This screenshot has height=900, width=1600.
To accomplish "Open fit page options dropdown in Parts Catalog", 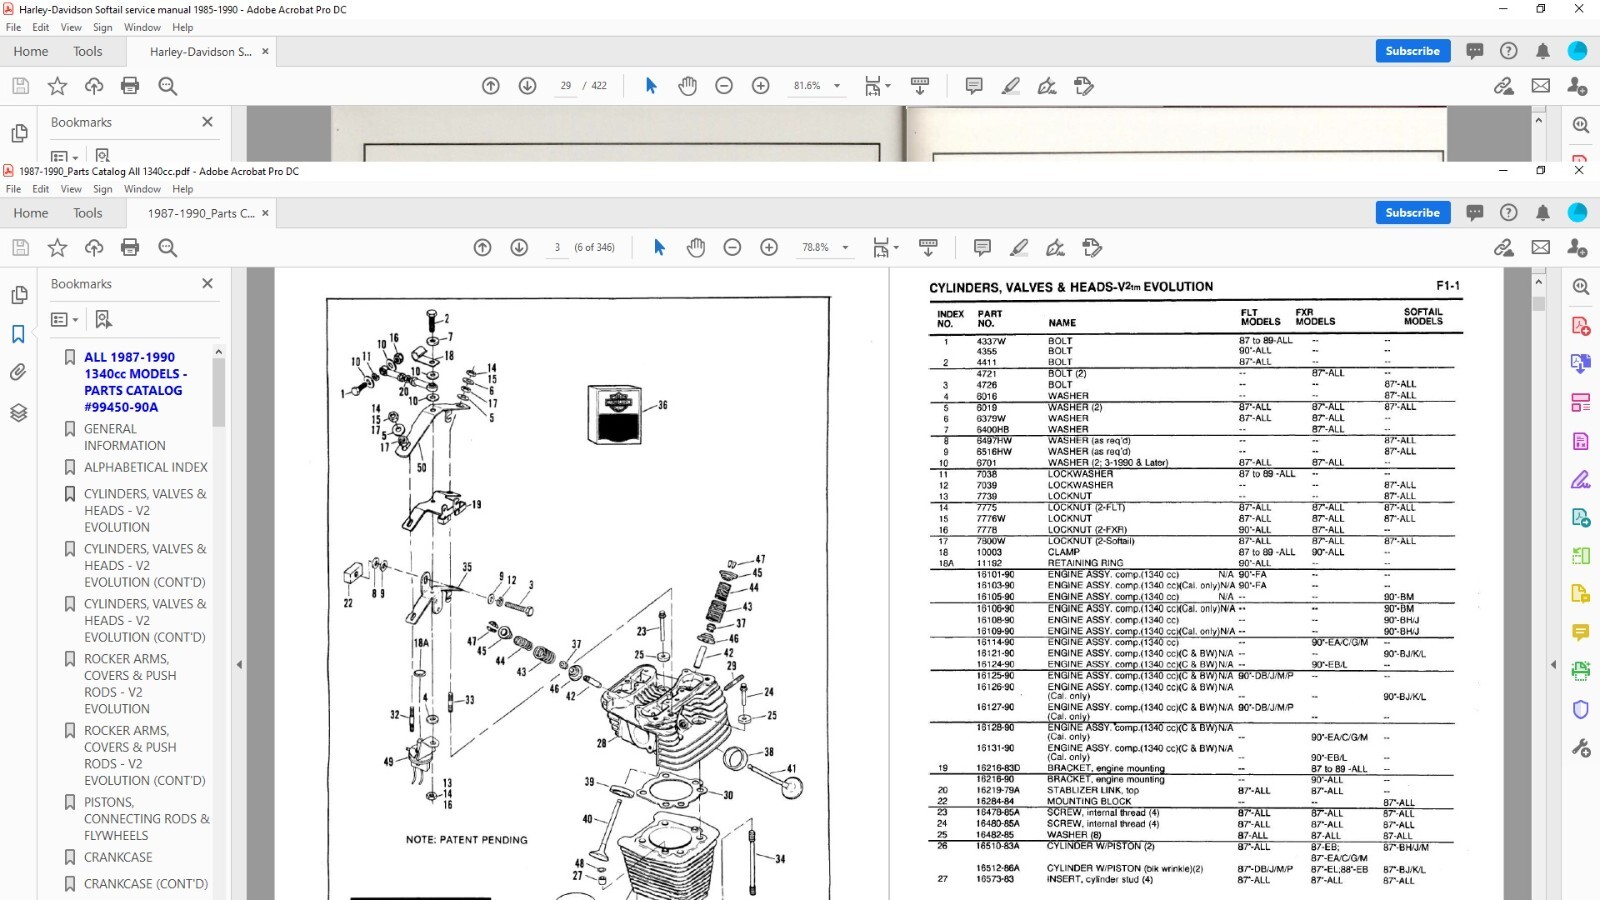I will (885, 247).
